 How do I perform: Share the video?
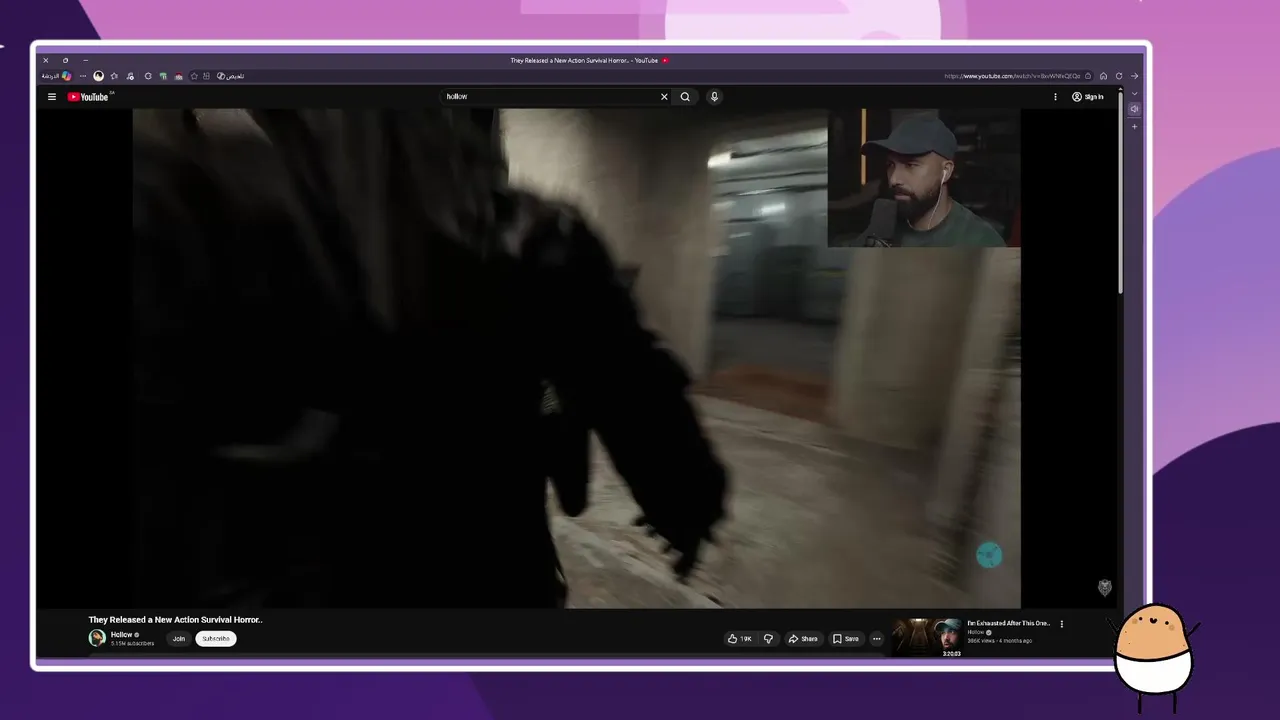click(x=803, y=639)
